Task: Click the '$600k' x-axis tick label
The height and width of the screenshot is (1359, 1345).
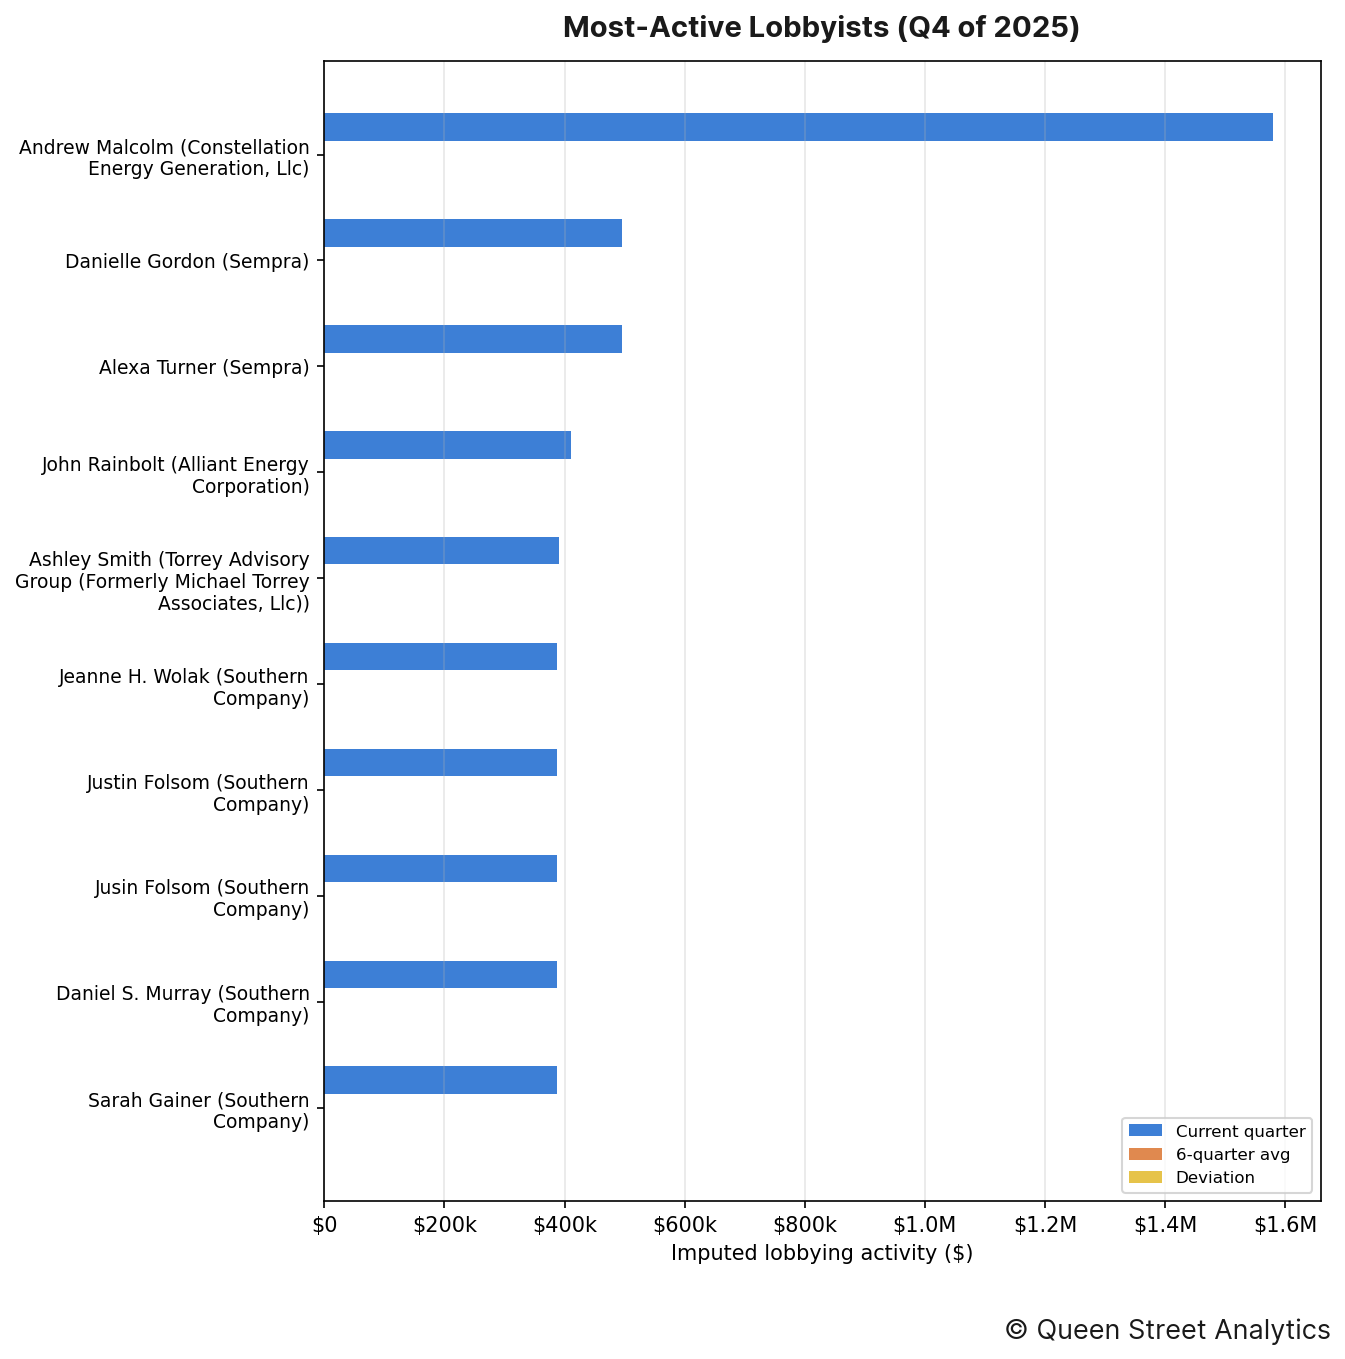Action: (685, 1224)
